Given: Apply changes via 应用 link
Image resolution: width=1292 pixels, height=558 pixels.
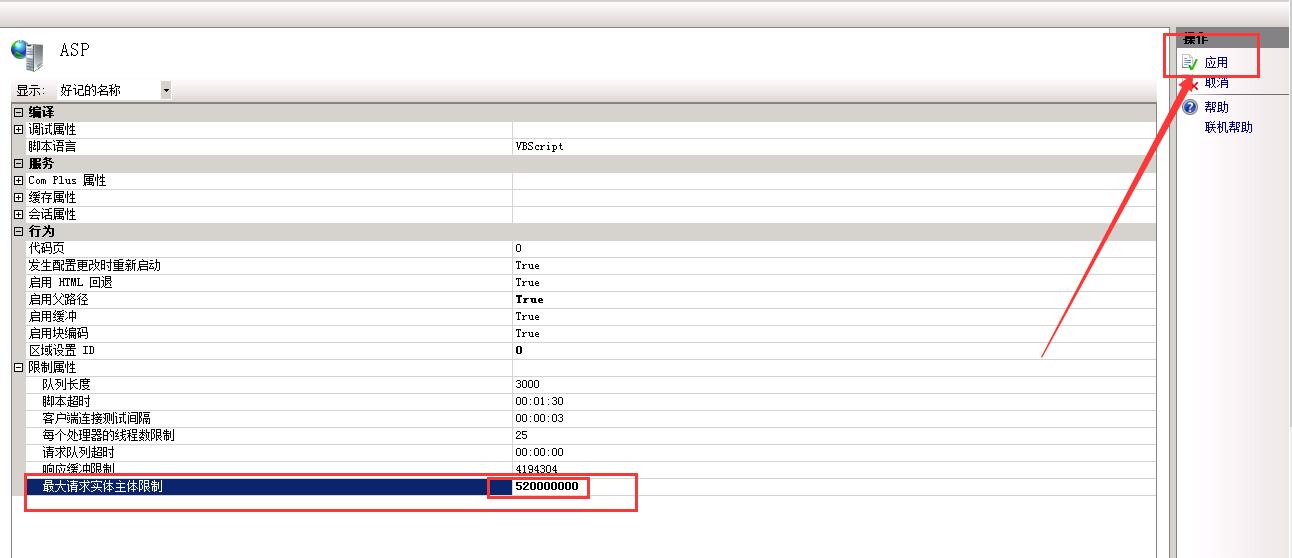Looking at the screenshot, I should click(1216, 63).
